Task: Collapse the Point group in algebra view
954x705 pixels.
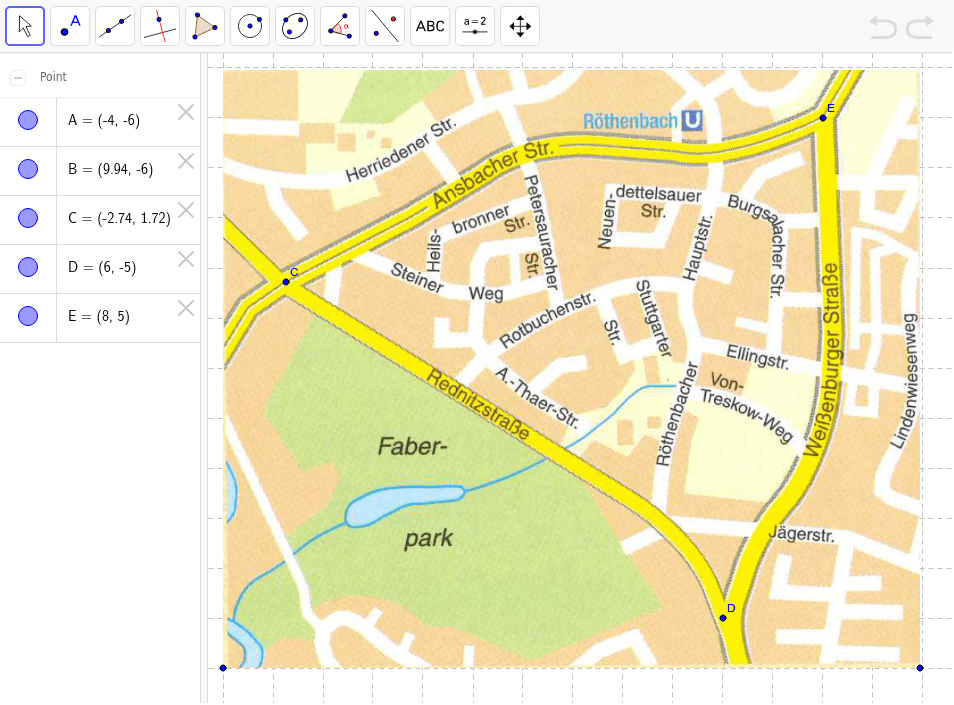Action: (x=18, y=77)
